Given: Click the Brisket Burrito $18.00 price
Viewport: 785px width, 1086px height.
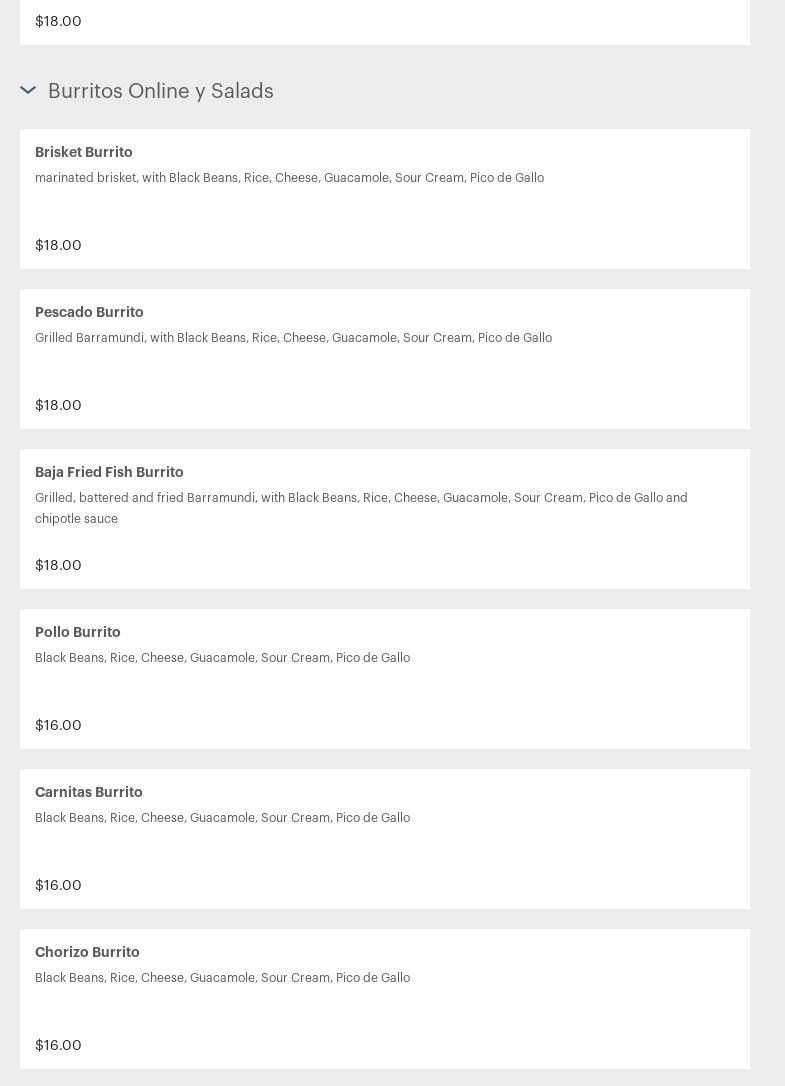Looking at the screenshot, I should tap(58, 245).
